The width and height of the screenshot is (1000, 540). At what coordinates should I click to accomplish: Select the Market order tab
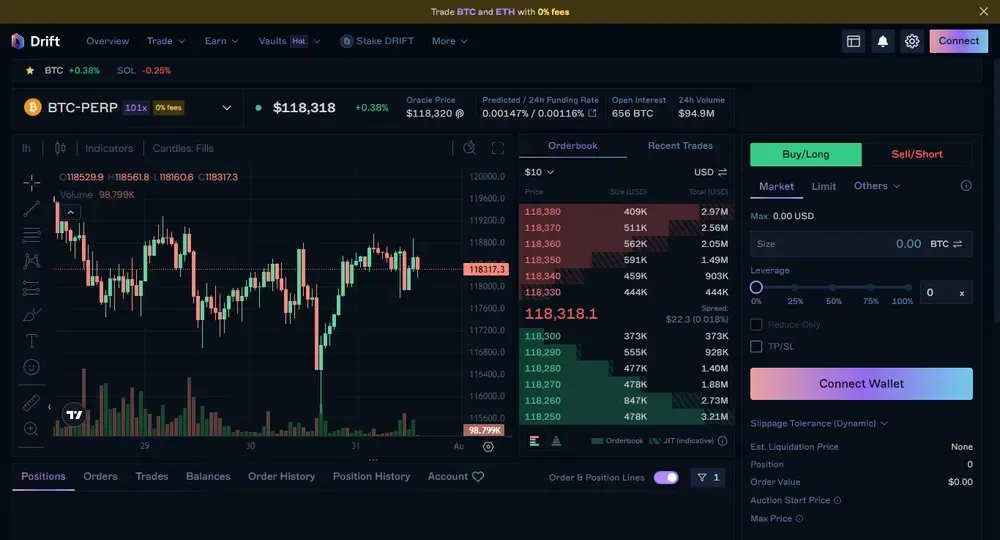[x=776, y=186]
